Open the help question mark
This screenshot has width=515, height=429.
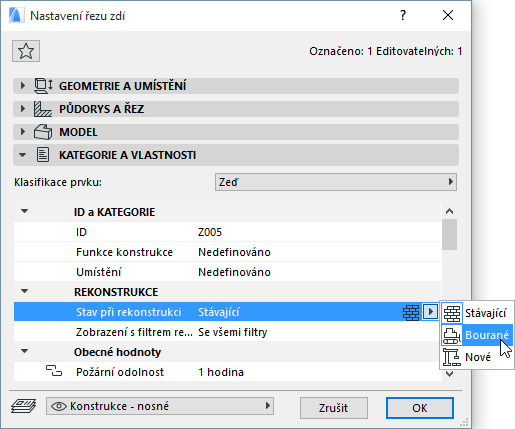[403, 15]
